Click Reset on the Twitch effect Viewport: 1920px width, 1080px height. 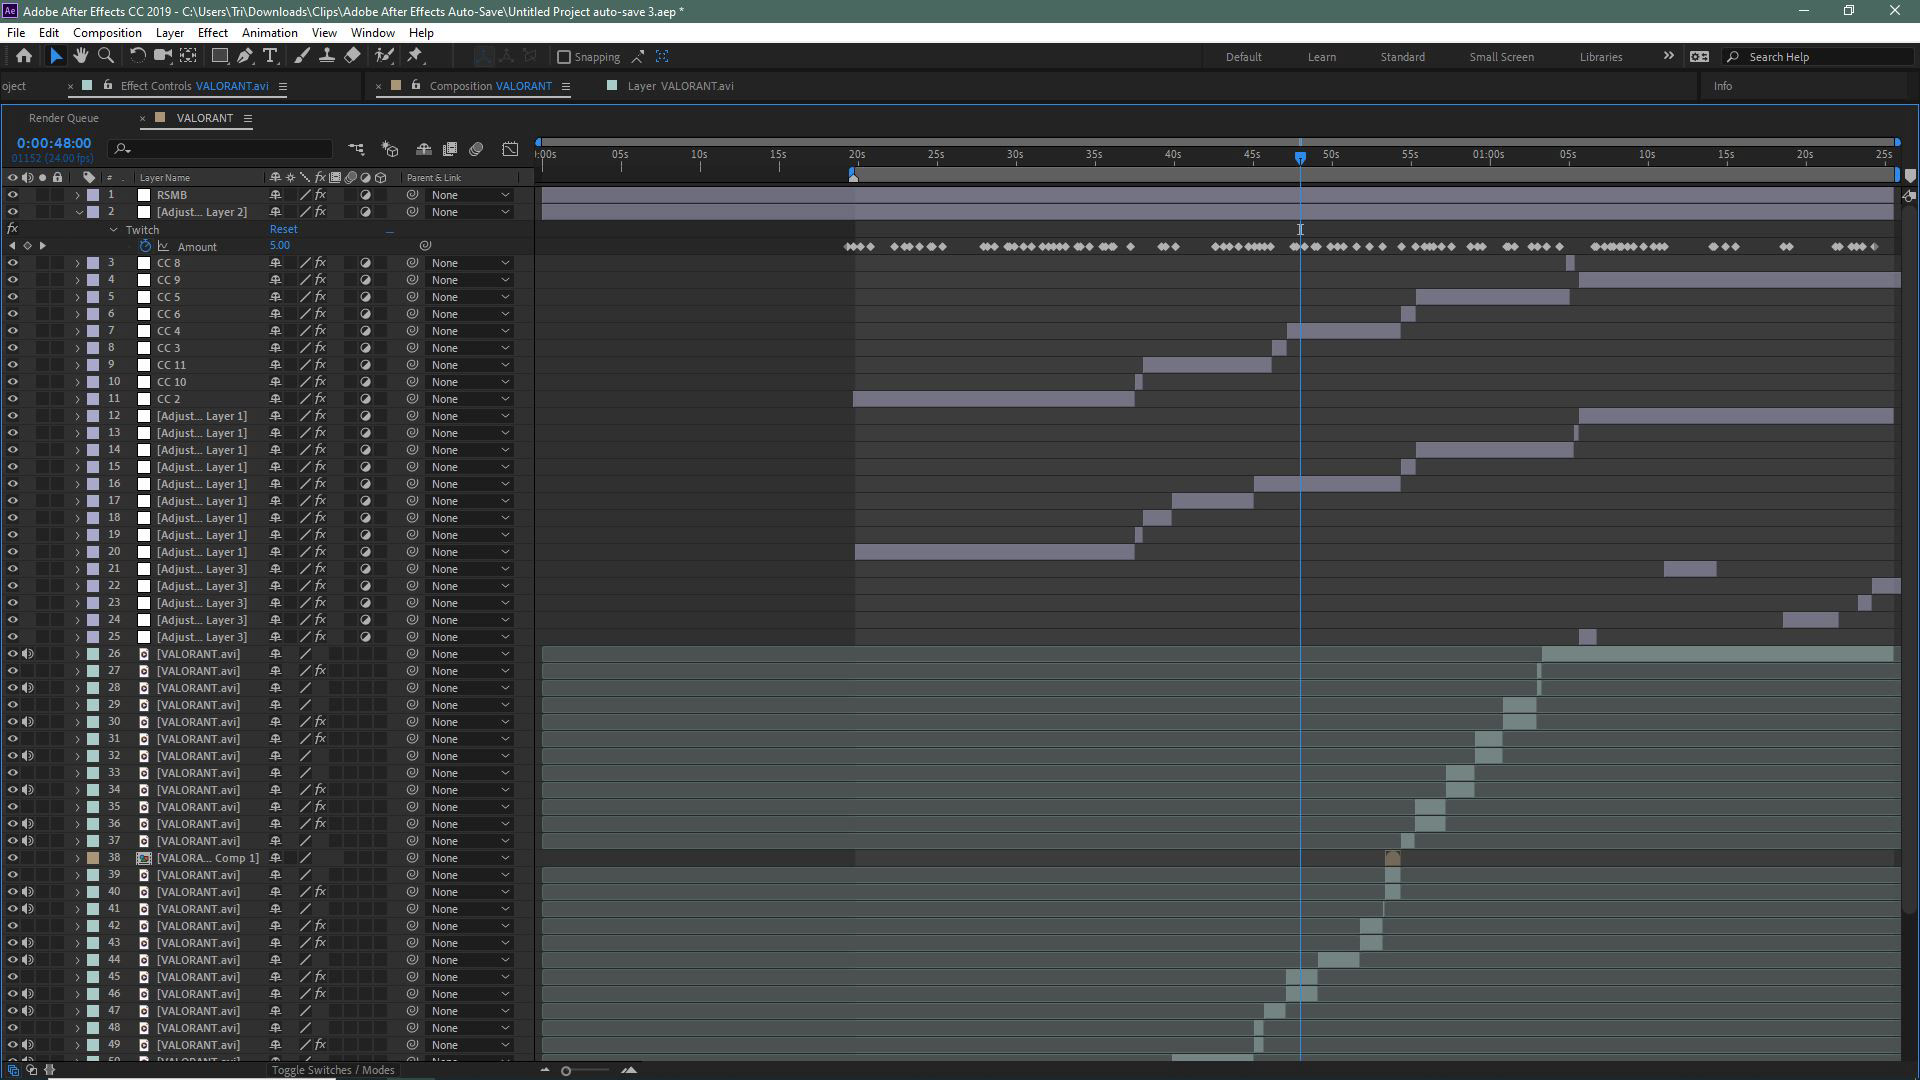pos(283,229)
